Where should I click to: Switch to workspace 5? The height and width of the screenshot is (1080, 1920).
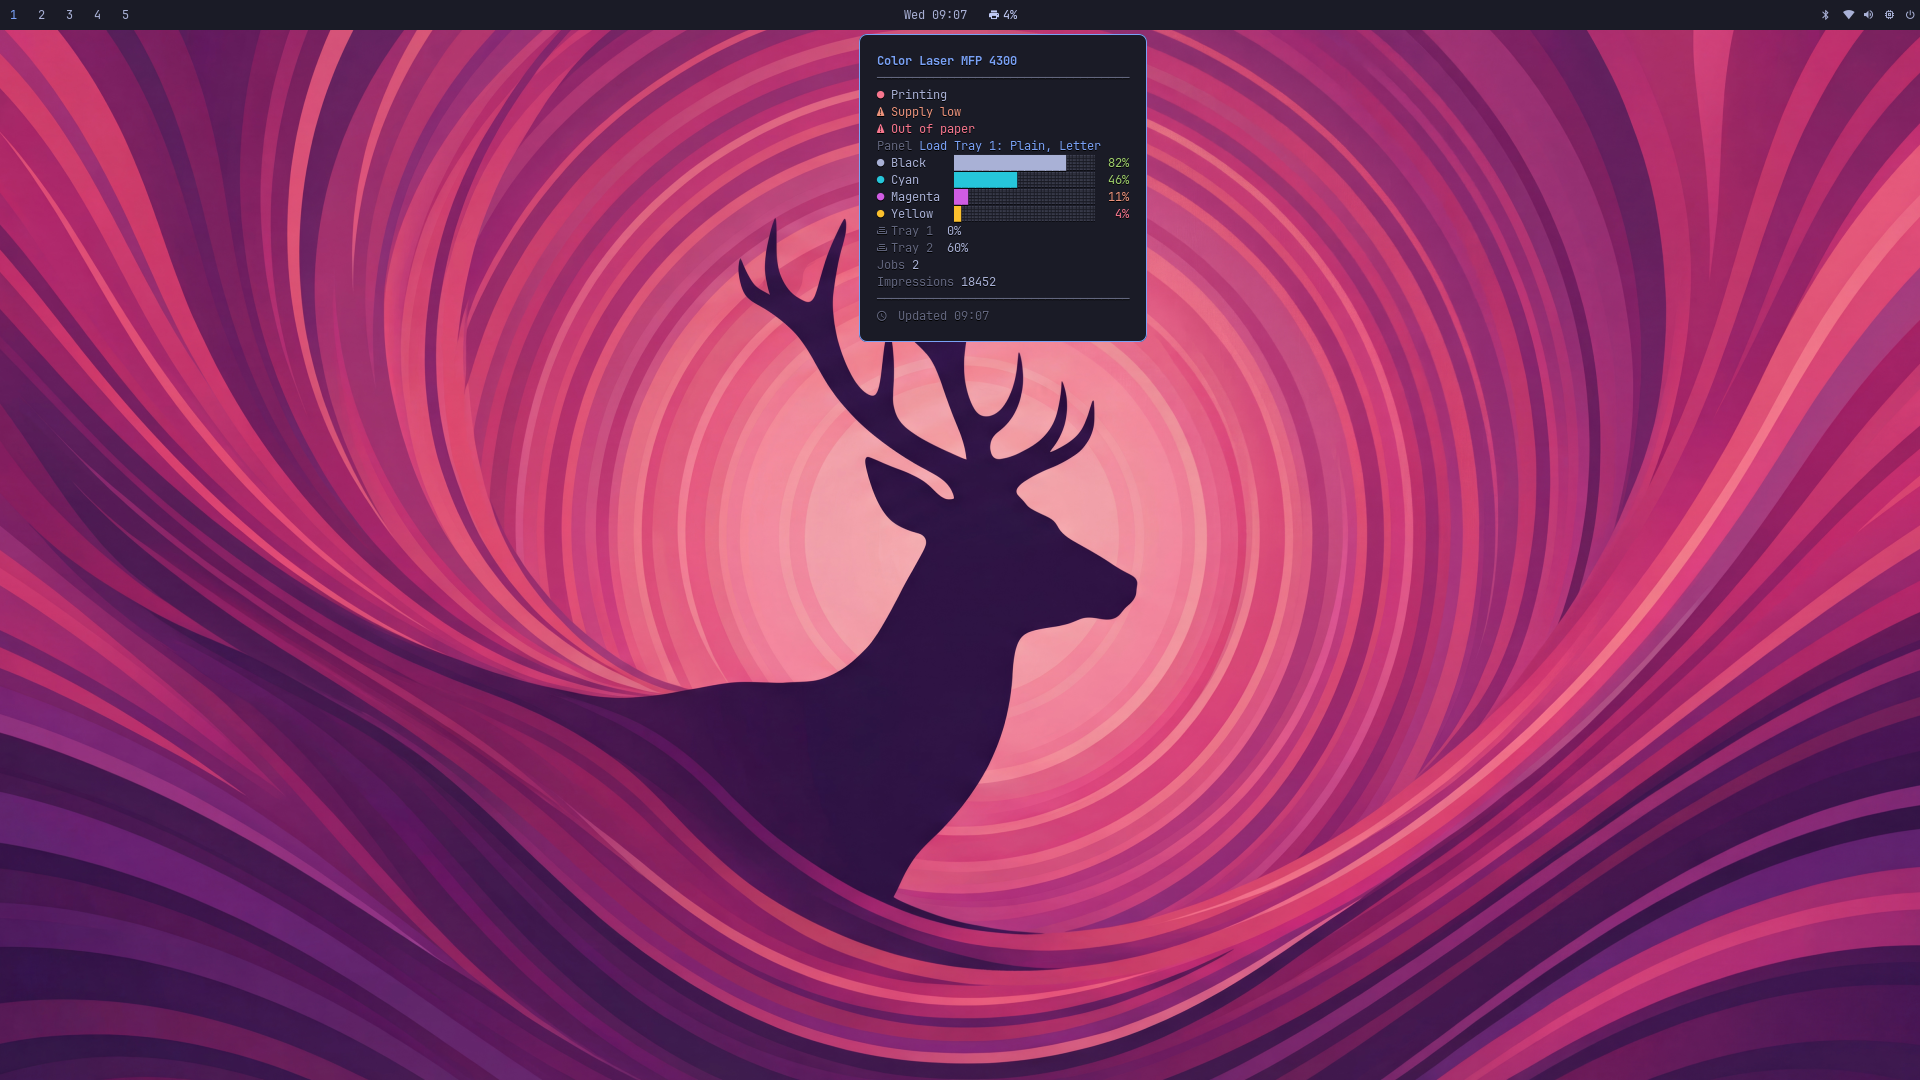pos(125,15)
